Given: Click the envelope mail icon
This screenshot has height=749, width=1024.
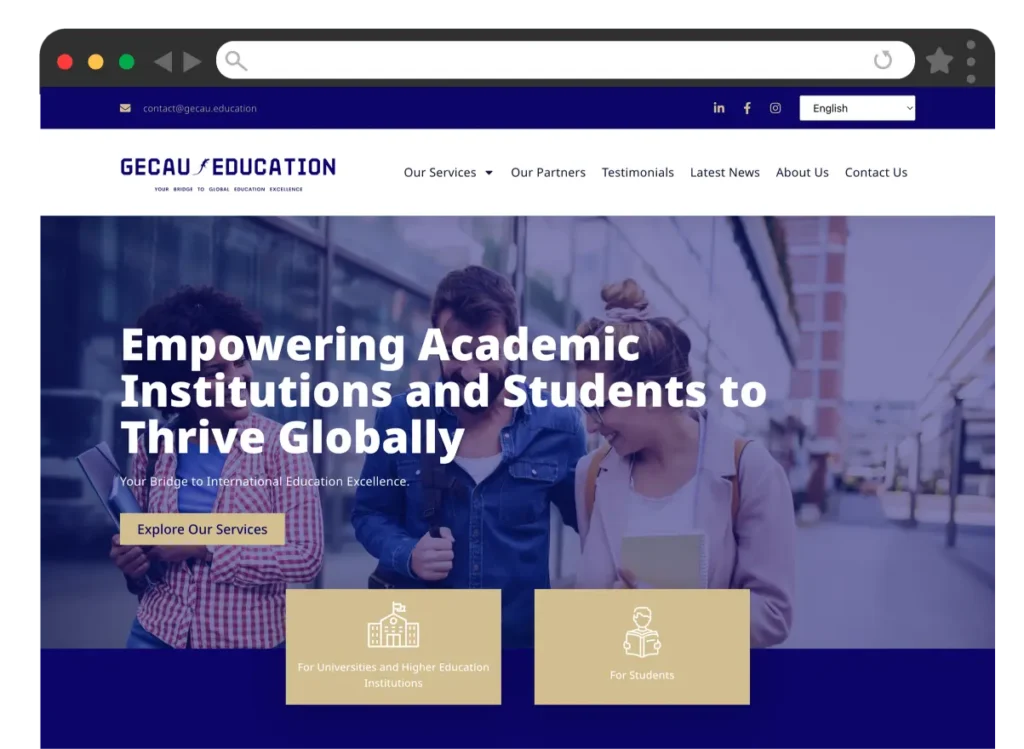Looking at the screenshot, I should tap(125, 108).
